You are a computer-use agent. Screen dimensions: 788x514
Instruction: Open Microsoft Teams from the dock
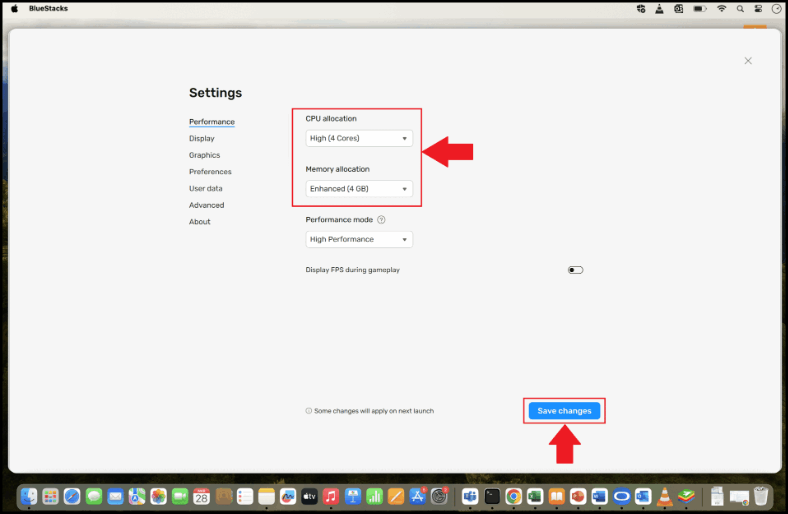point(470,497)
